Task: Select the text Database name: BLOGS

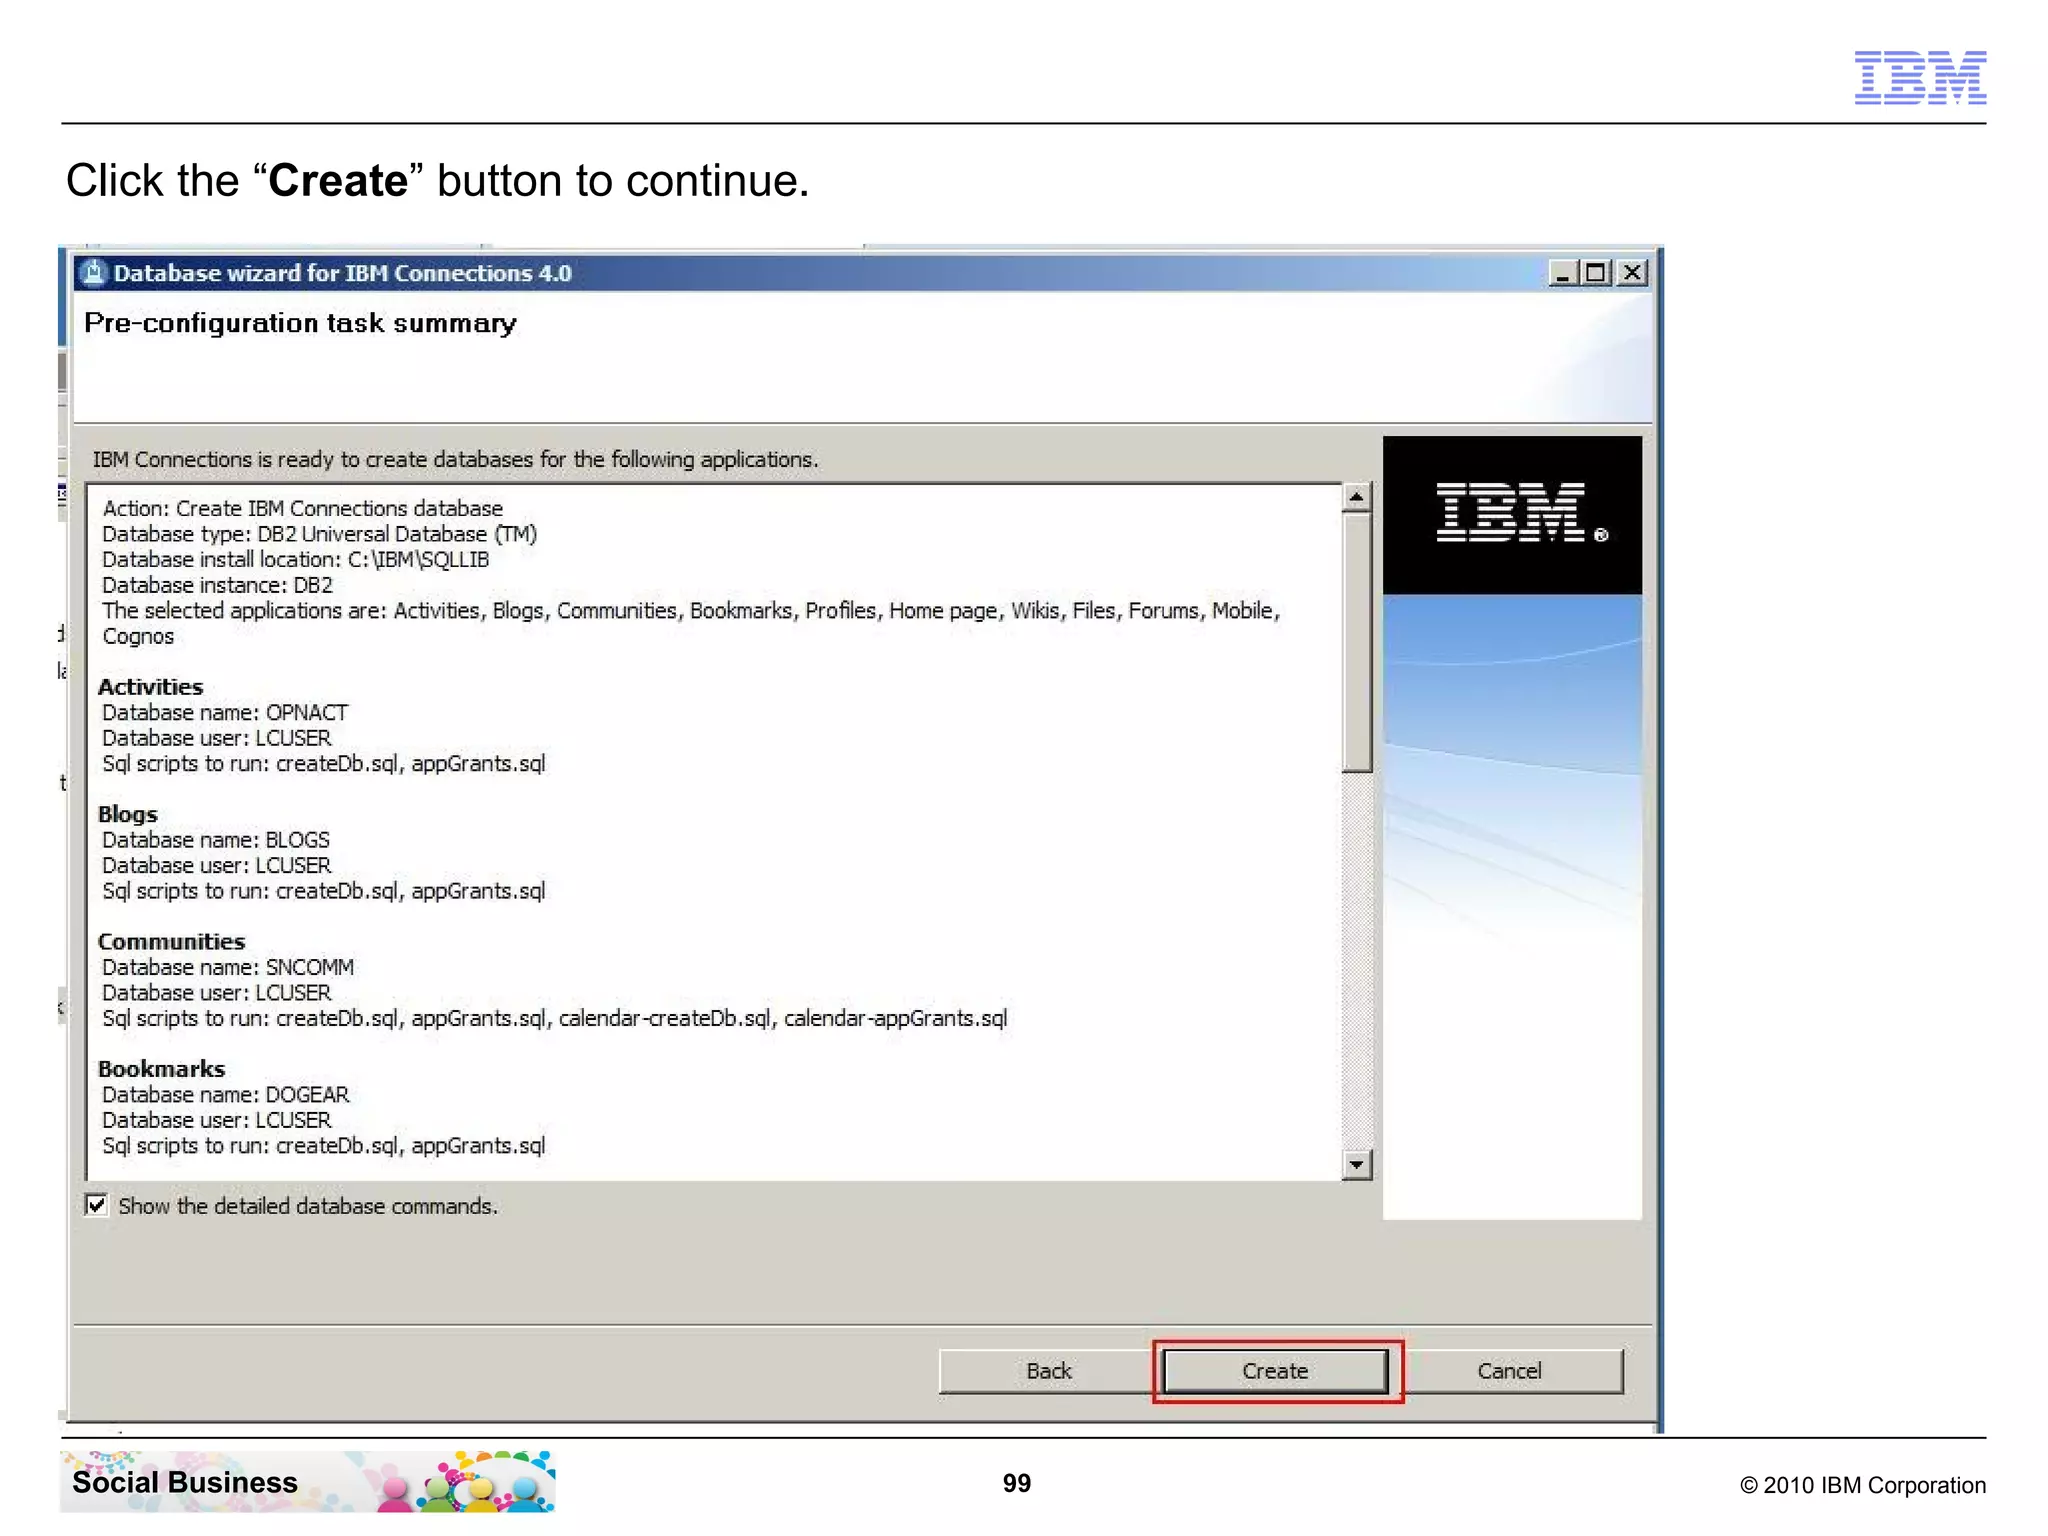Action: [216, 840]
